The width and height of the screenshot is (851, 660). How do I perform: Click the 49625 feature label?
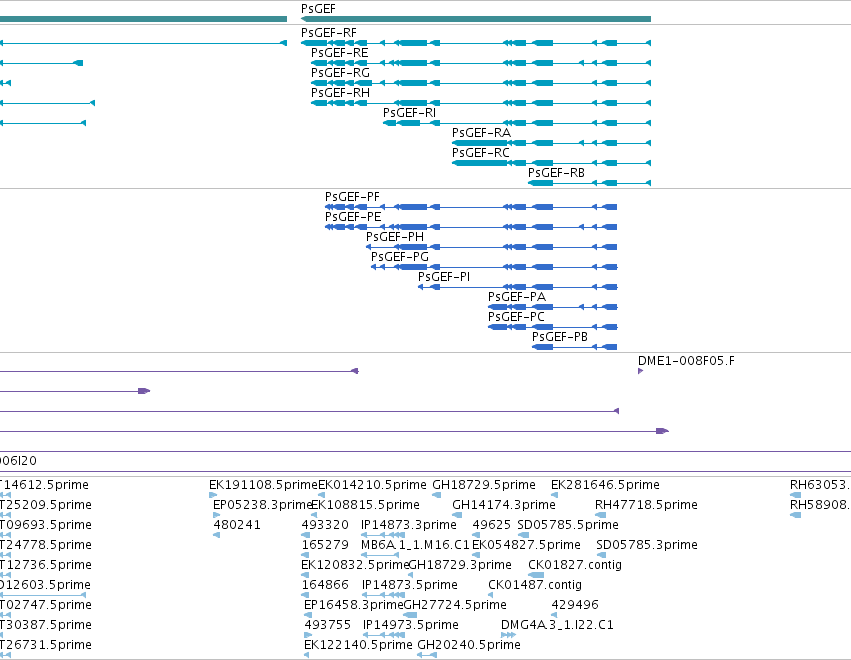tap(492, 525)
